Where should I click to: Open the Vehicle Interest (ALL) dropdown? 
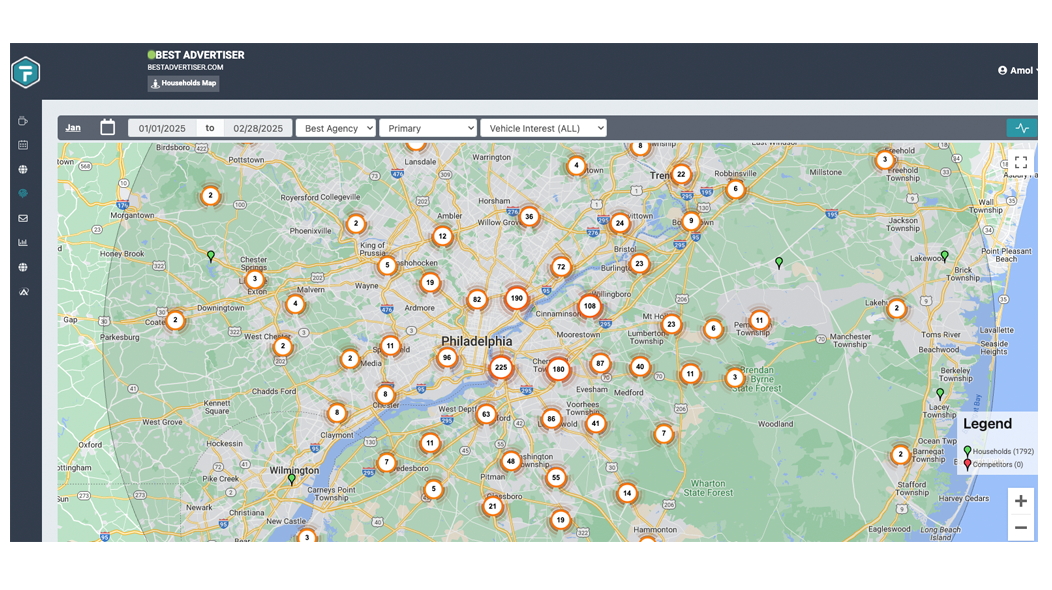(543, 128)
